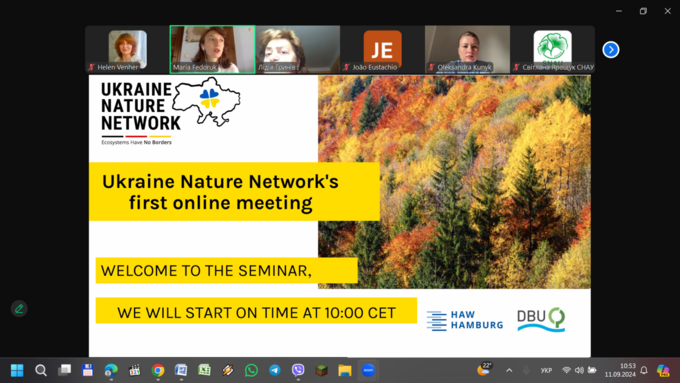Image resolution: width=680 pixels, height=383 pixels.
Task: Open Google Chrome from the taskbar
Action: pos(158,370)
